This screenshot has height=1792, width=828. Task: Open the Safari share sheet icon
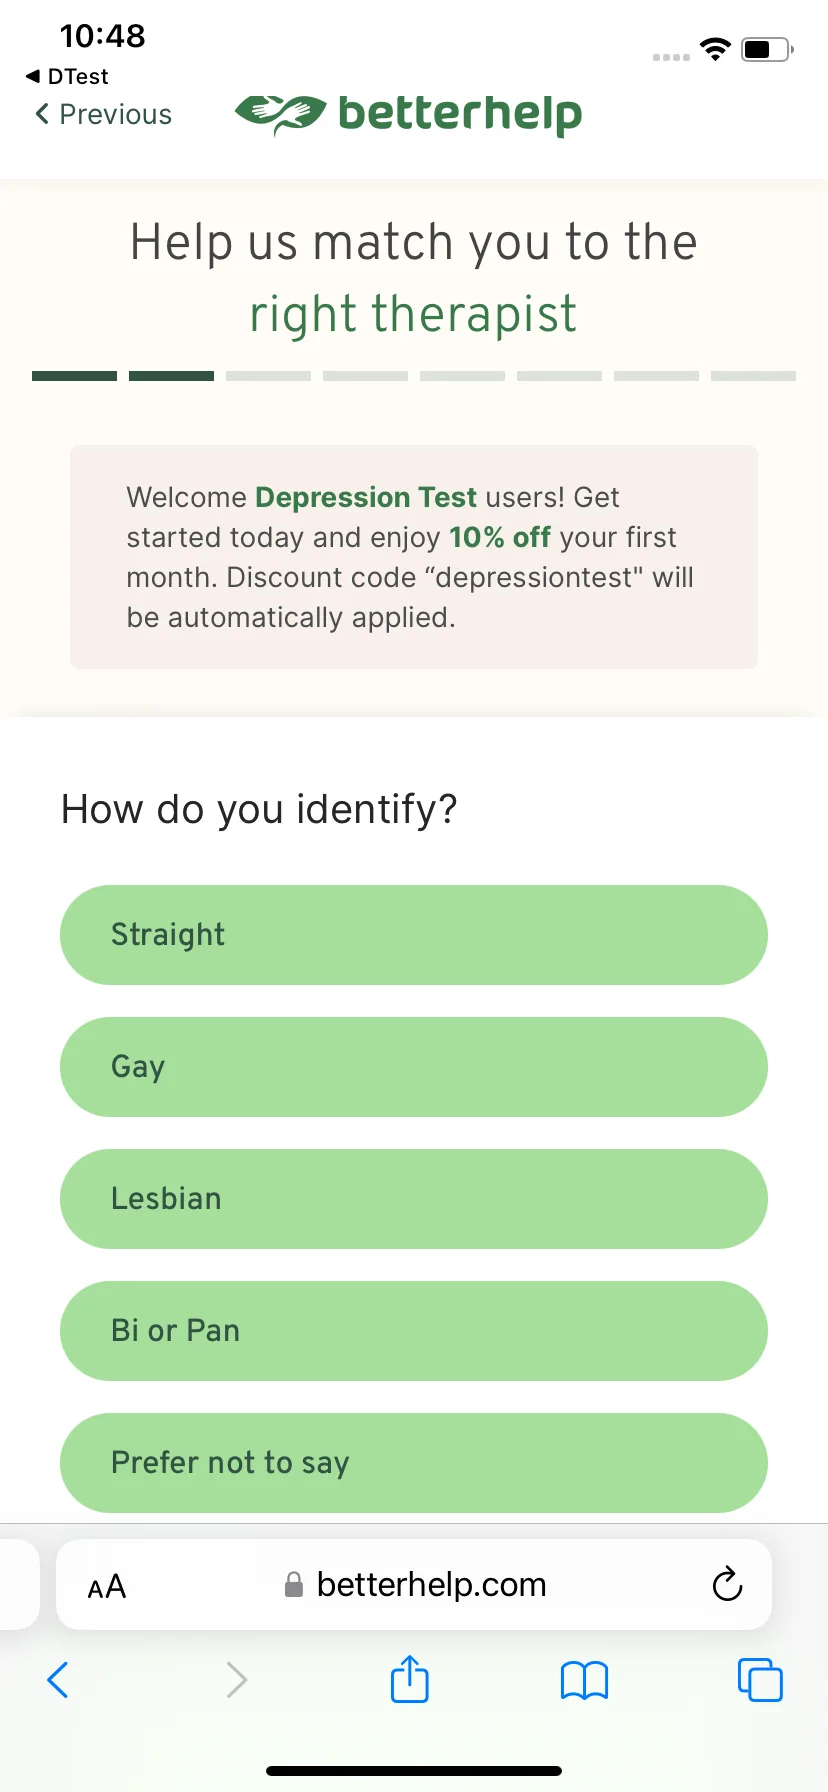pyautogui.click(x=410, y=1679)
